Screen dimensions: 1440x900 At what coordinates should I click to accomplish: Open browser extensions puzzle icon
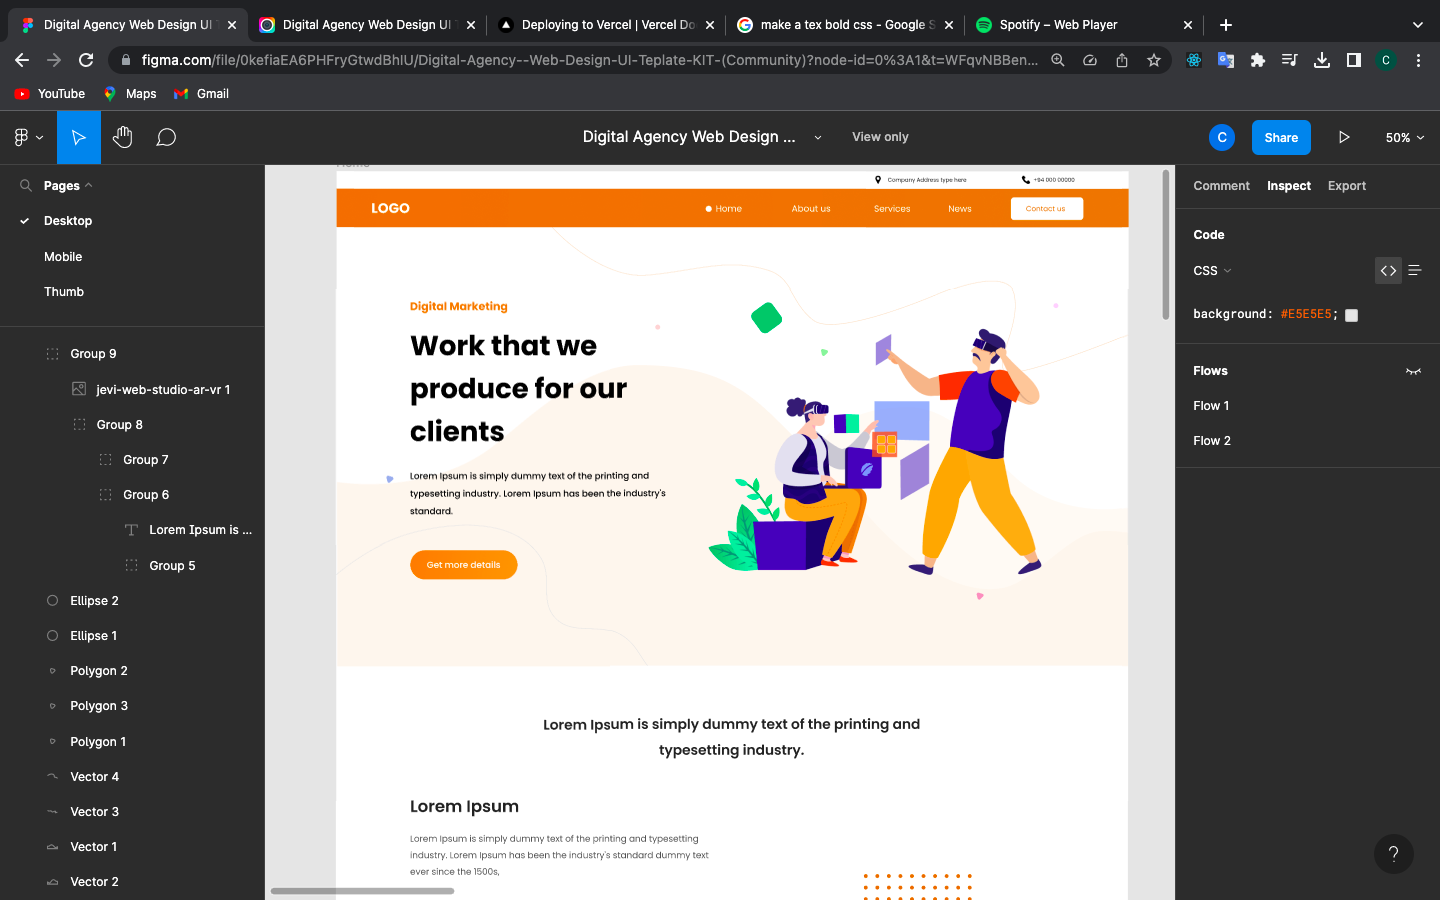point(1258,60)
